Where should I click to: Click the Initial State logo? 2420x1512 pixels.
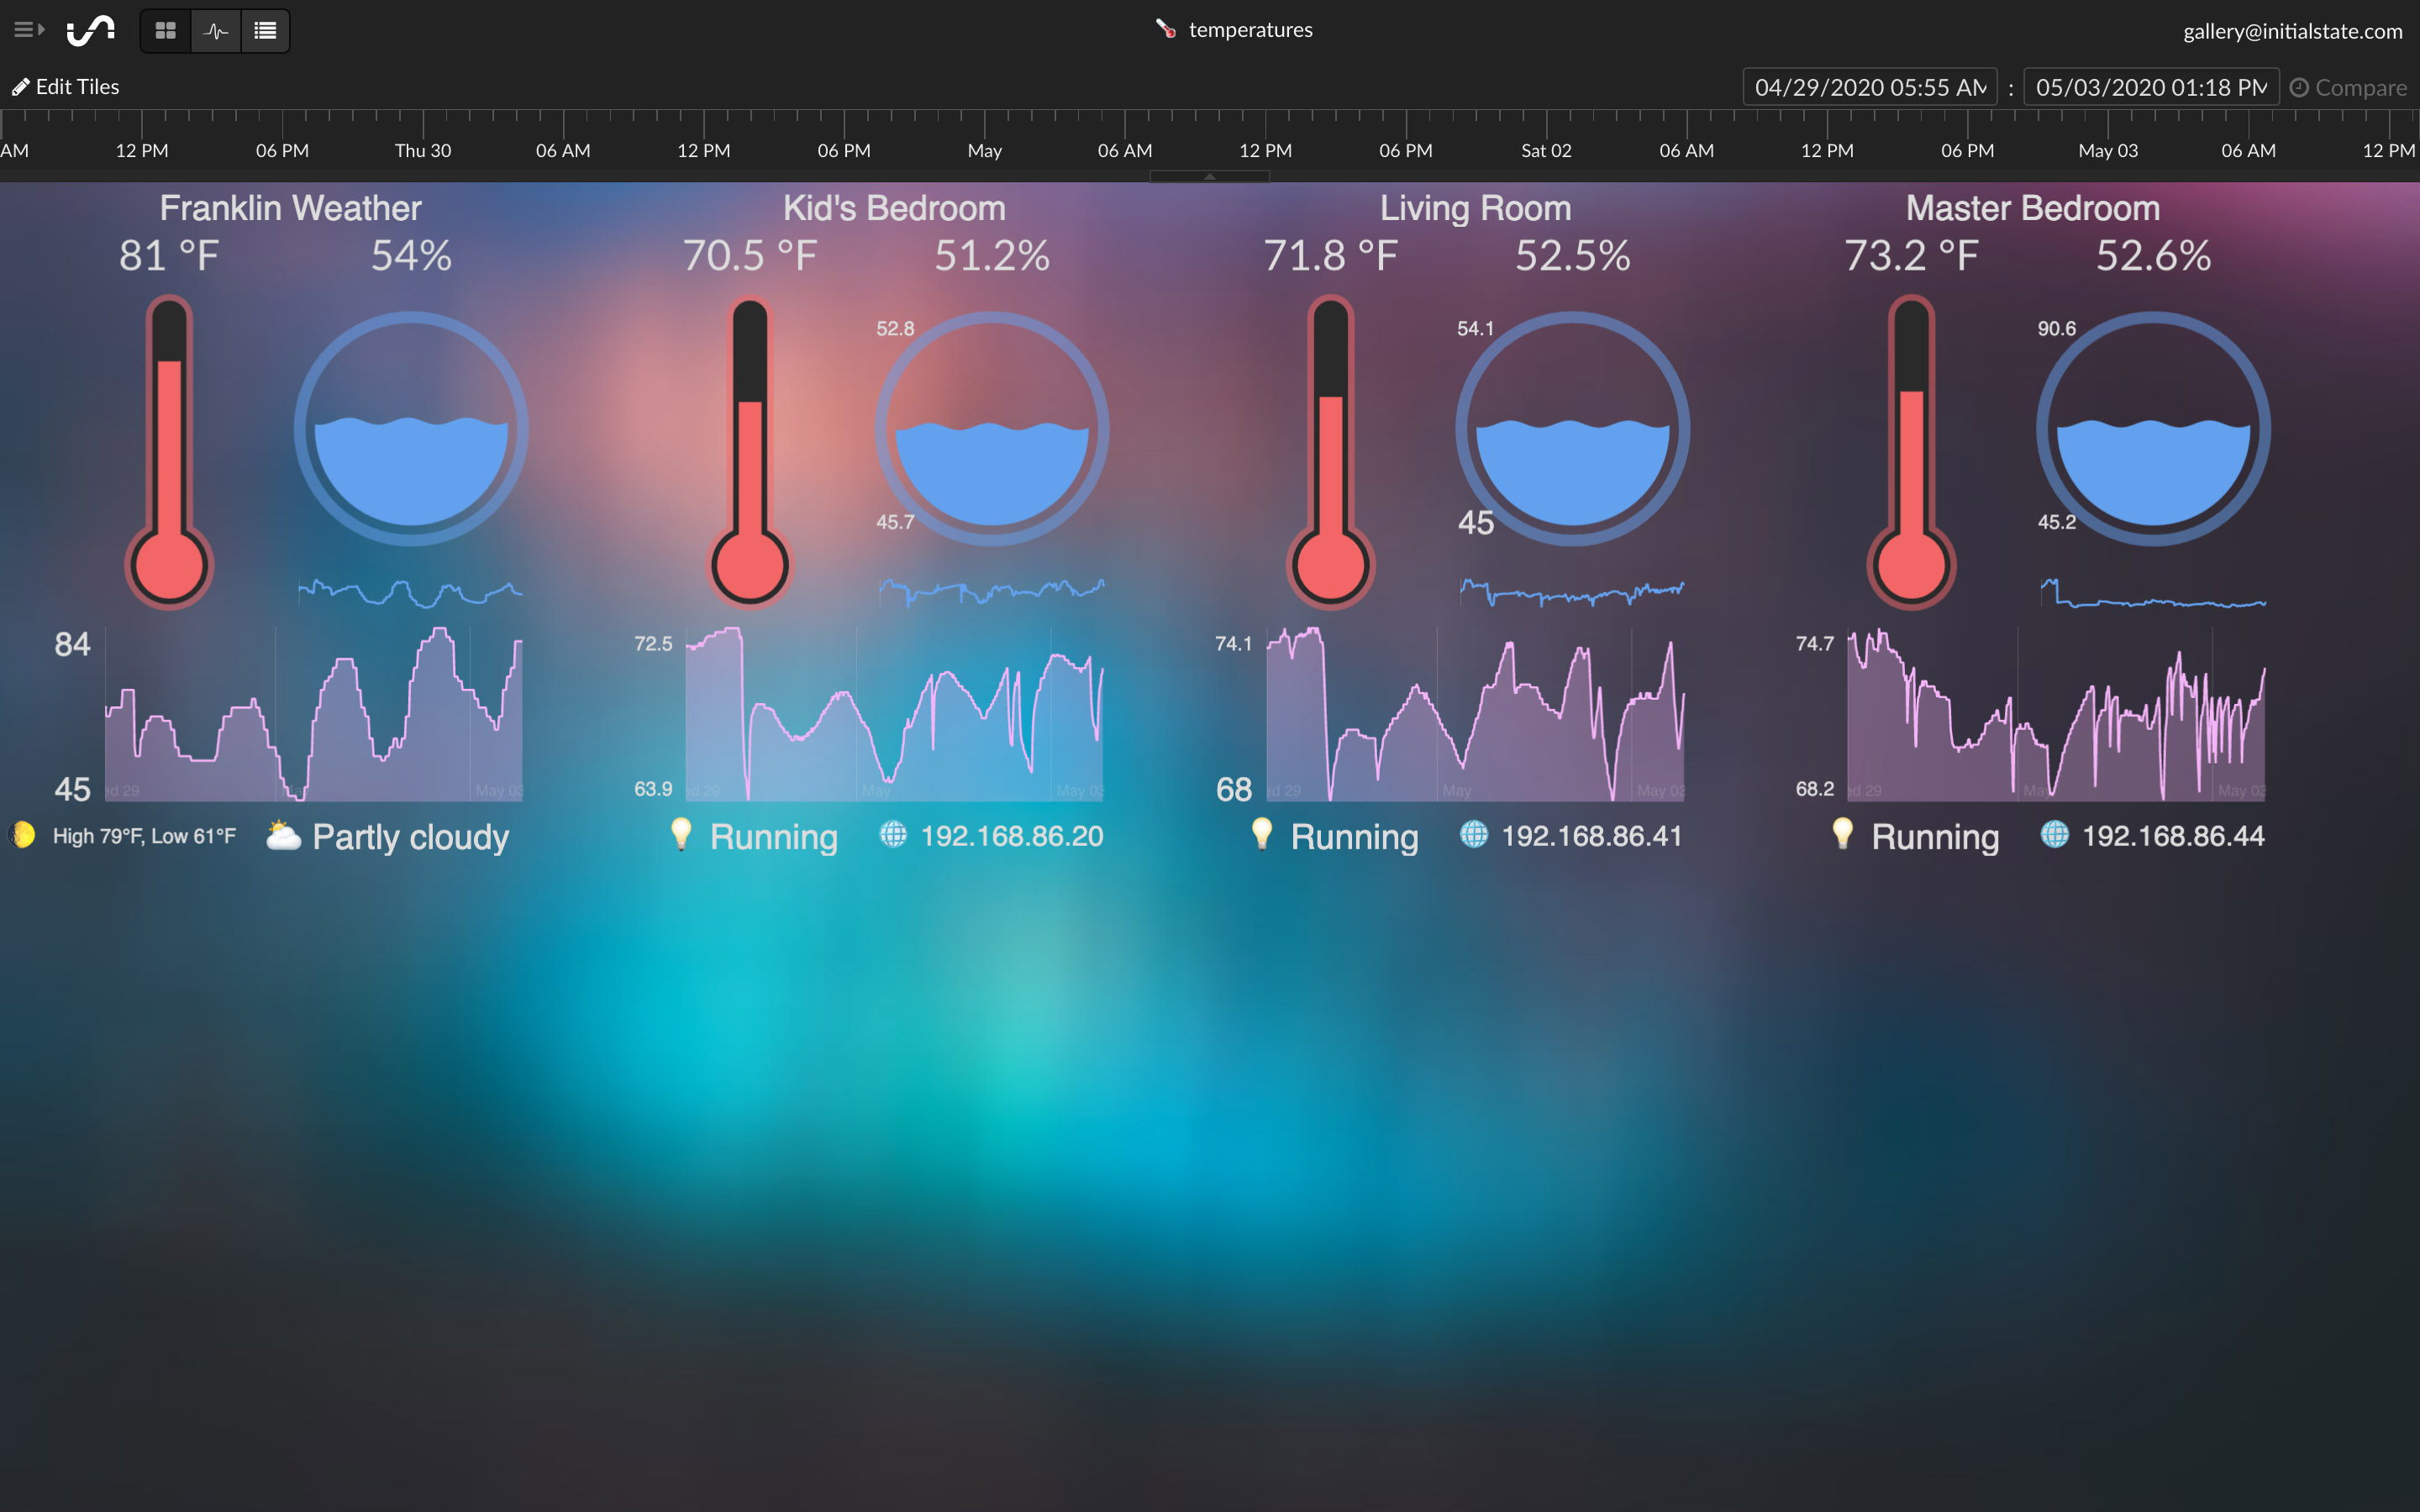click(x=91, y=30)
